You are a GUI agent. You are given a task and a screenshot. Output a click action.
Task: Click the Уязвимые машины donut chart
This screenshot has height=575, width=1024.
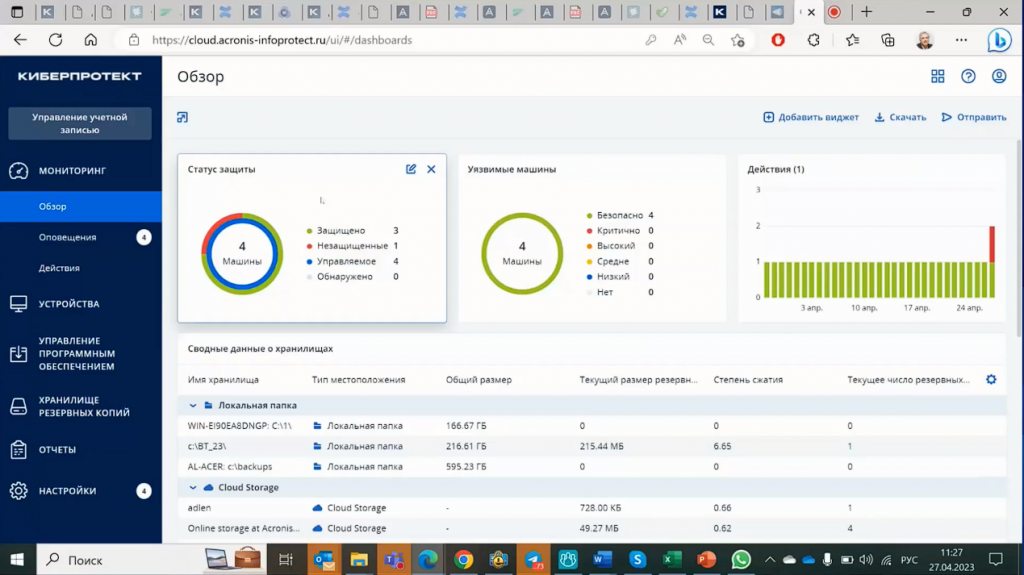(522, 254)
